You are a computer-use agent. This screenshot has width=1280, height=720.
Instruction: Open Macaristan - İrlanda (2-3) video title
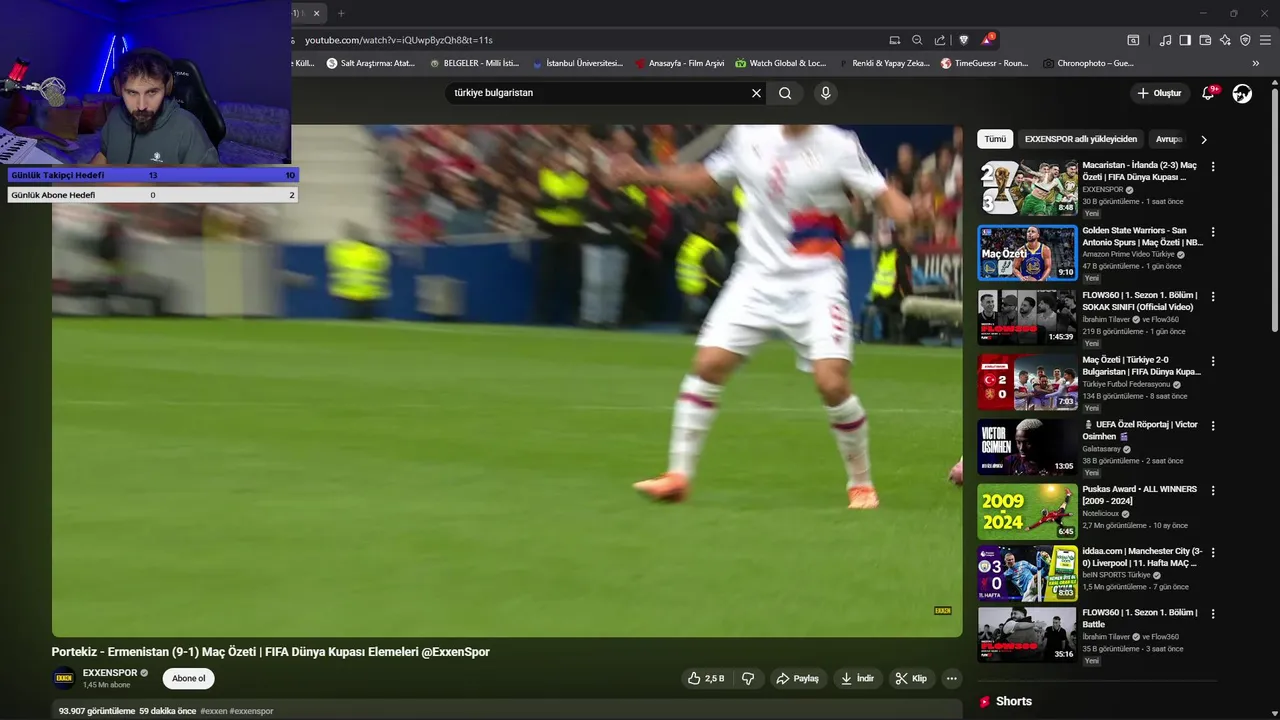1139,171
